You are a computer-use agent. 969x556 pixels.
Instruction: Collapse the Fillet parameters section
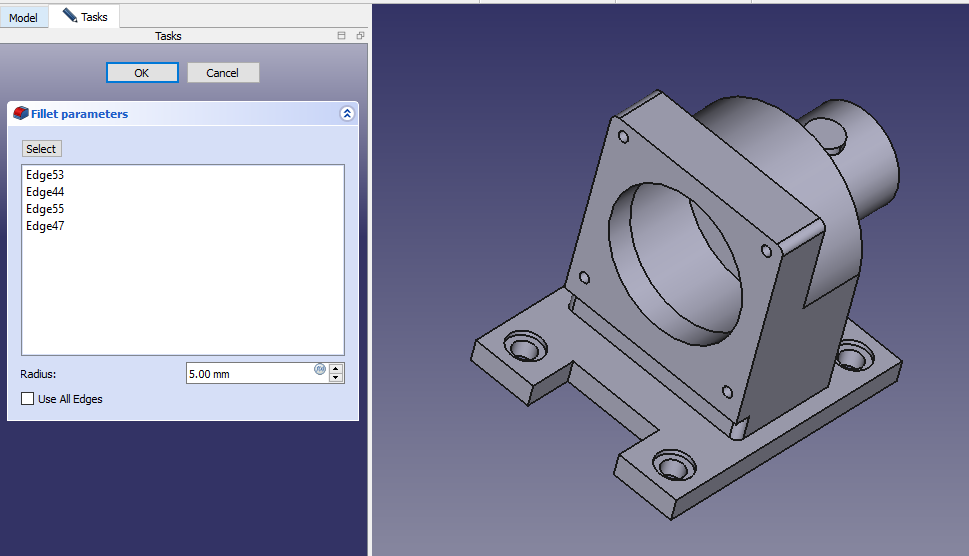coord(347,114)
